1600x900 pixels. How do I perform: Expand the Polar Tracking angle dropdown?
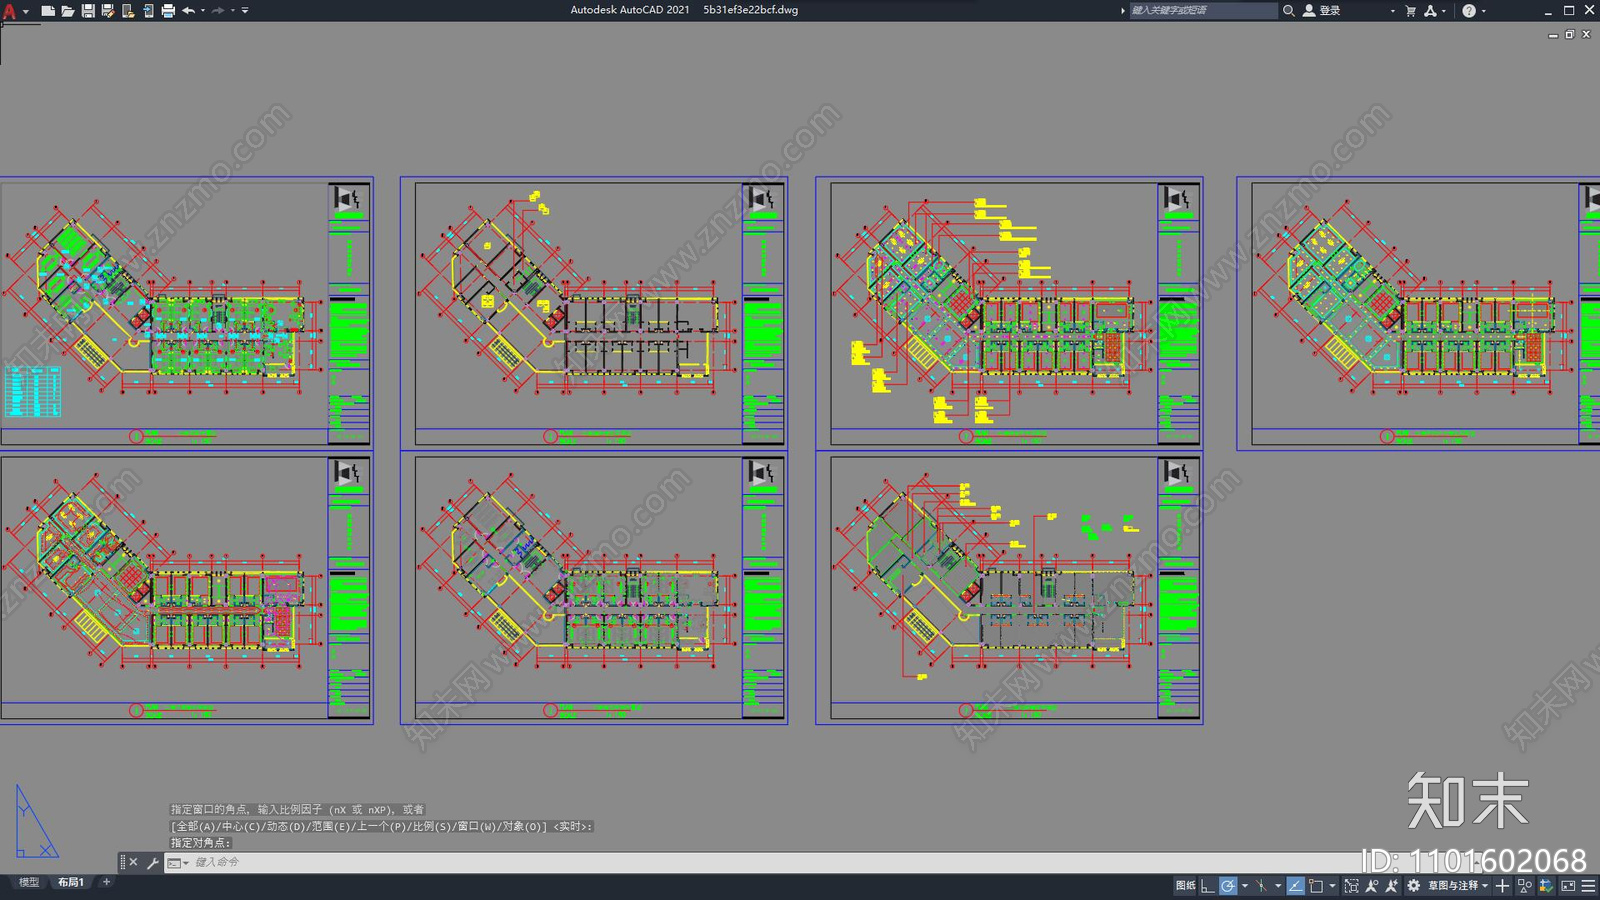pyautogui.click(x=1245, y=886)
